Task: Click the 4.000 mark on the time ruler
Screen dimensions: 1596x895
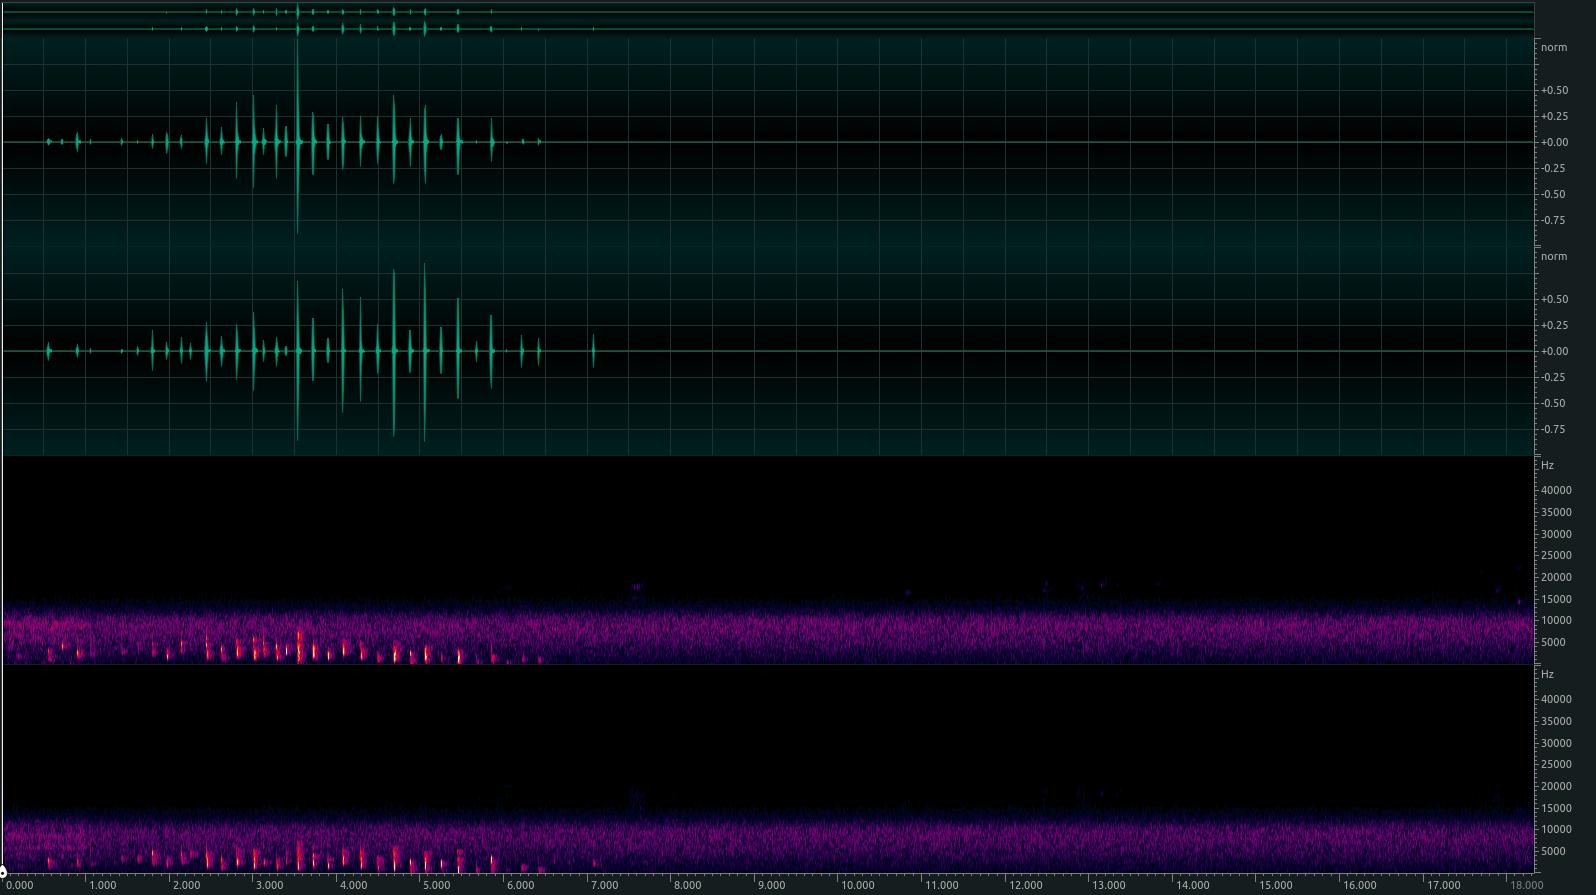Action: (x=353, y=885)
